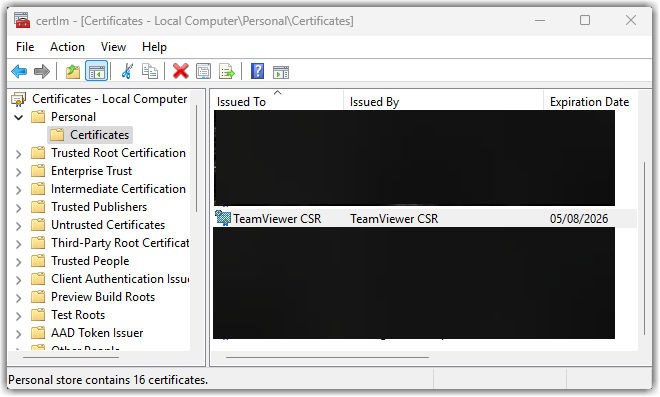Select Certificates - Local Computer root node

point(109,99)
